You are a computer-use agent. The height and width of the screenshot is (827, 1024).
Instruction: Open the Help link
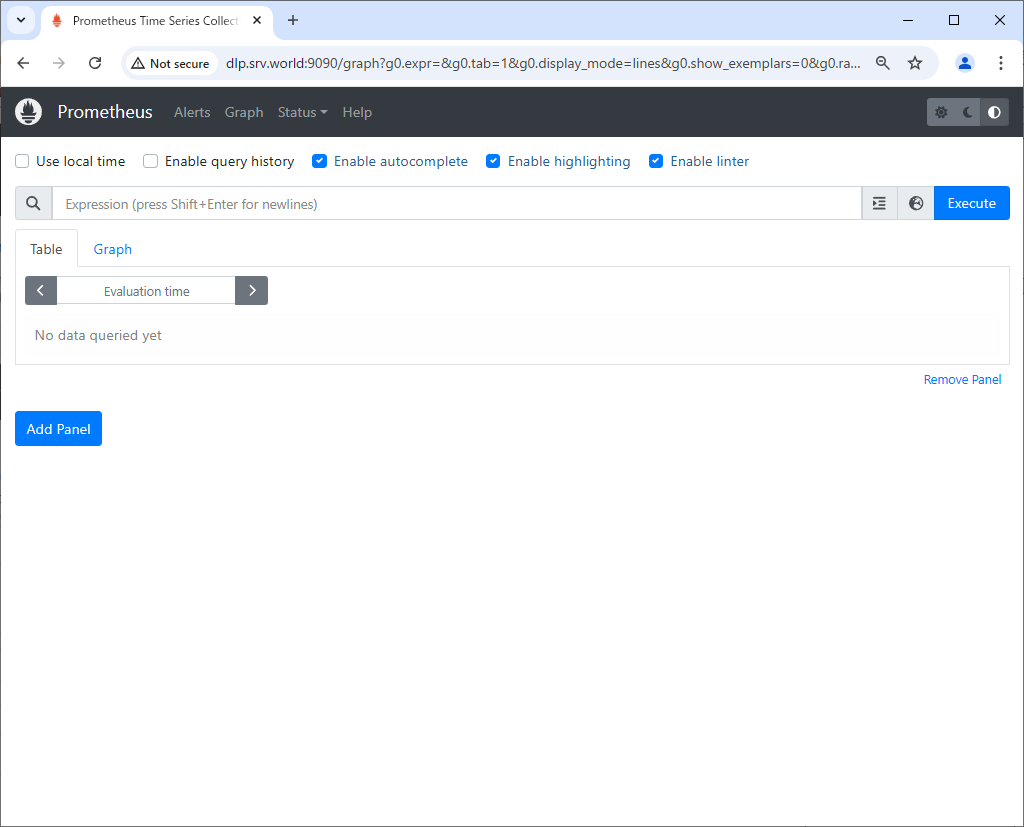point(357,112)
